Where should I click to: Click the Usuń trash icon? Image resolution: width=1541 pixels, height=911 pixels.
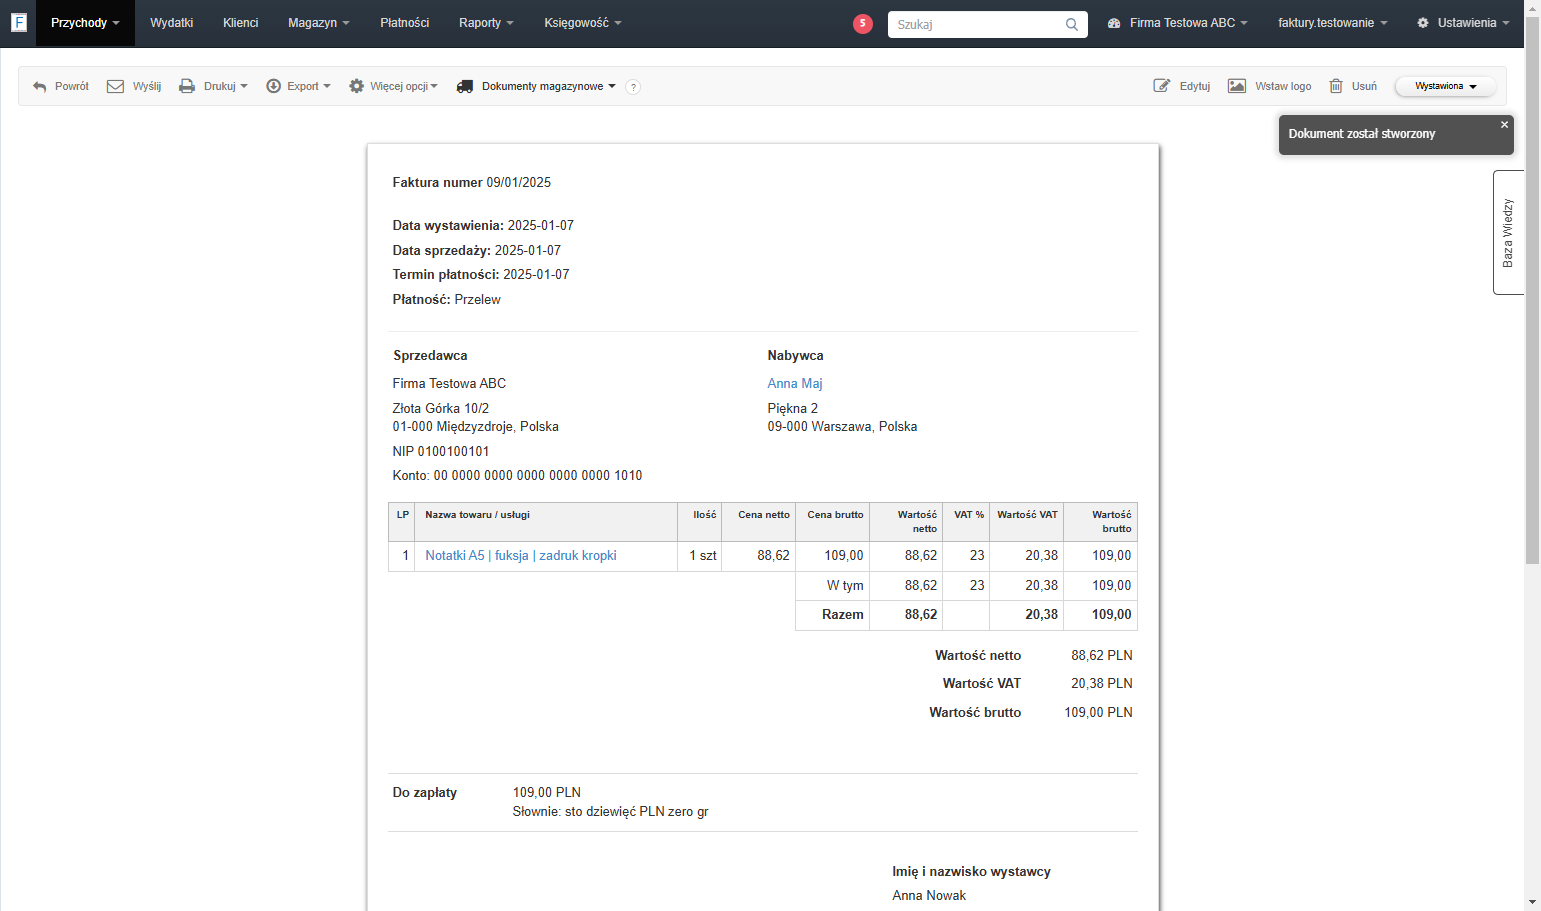pos(1336,87)
